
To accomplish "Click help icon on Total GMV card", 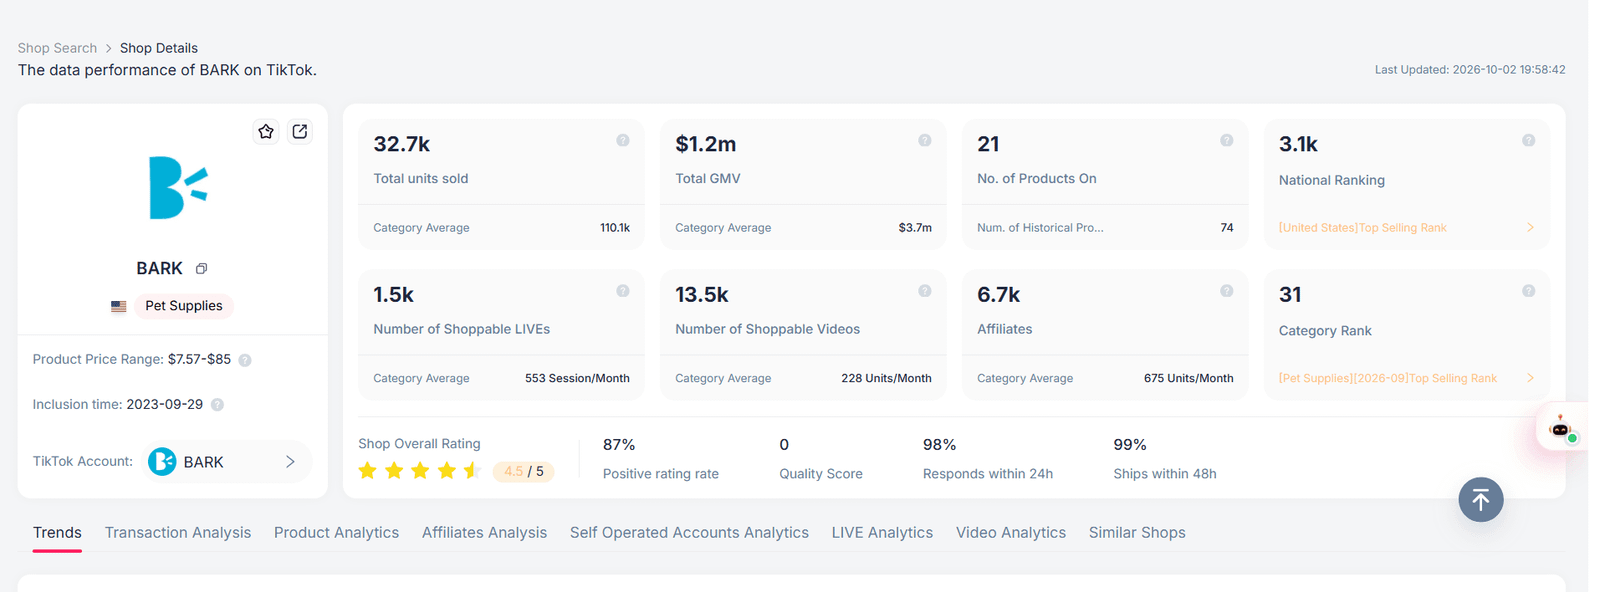I will click(x=925, y=141).
